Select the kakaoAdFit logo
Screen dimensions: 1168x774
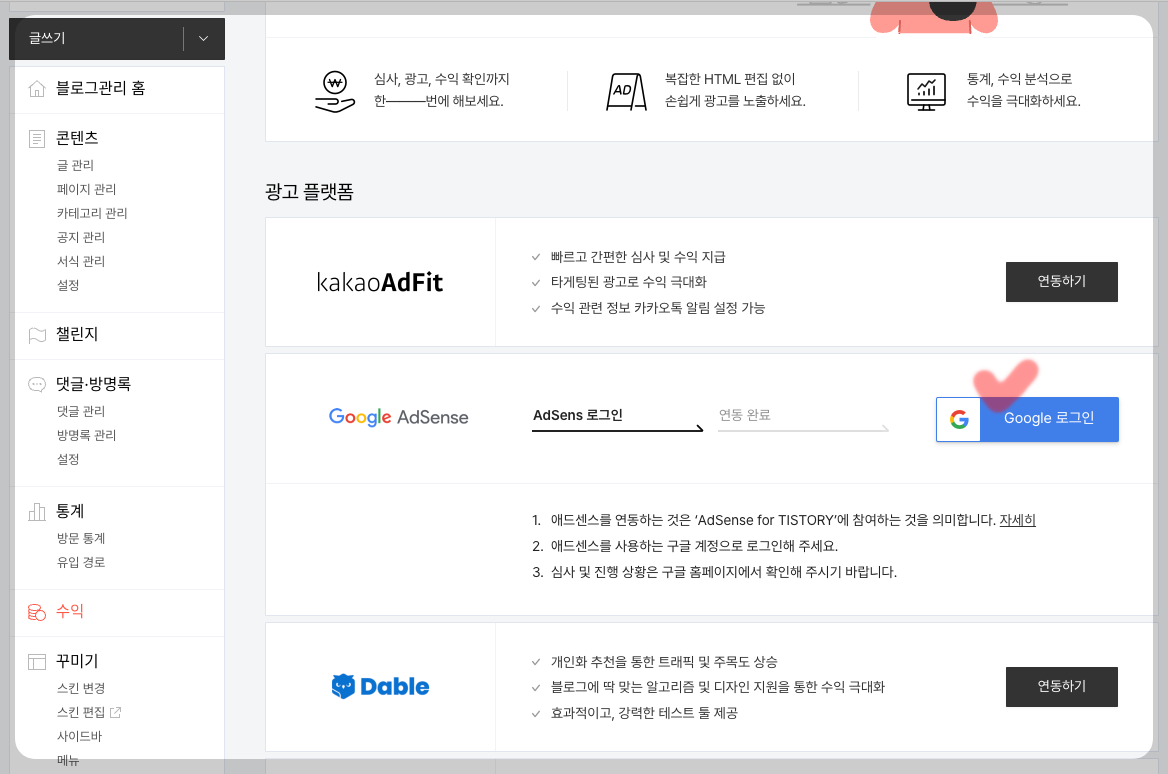coord(380,281)
